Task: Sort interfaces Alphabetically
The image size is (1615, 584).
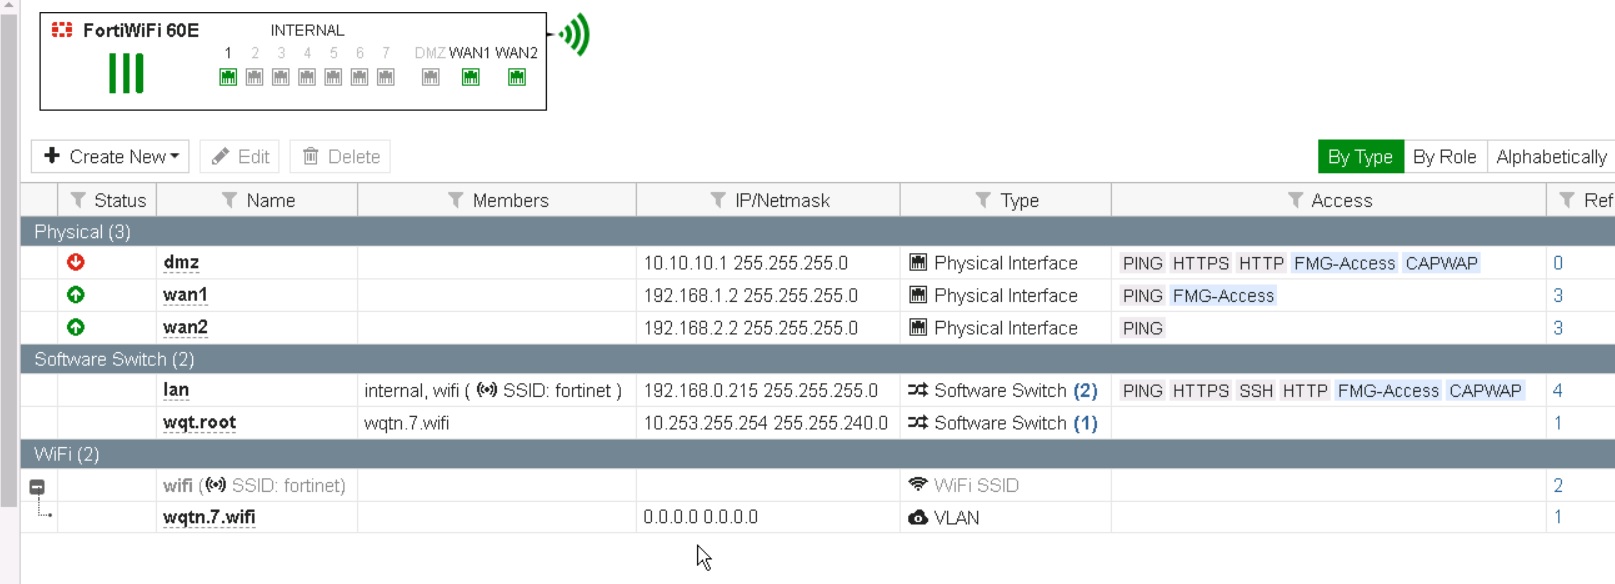Action: 1550,157
